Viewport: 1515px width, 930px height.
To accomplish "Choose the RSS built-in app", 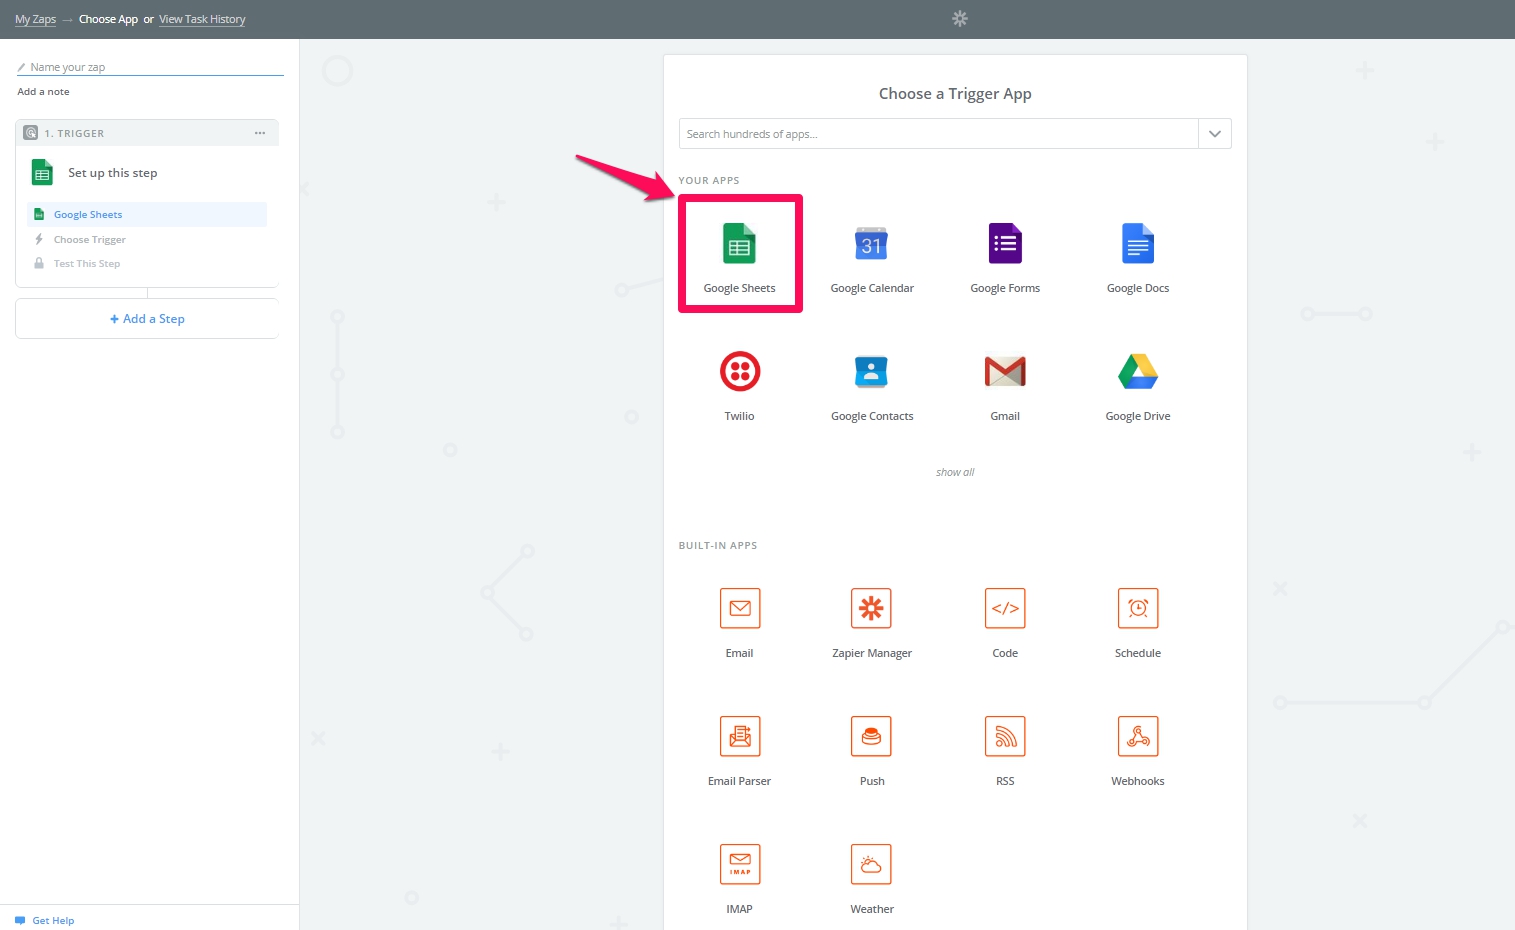I will [1005, 737].
